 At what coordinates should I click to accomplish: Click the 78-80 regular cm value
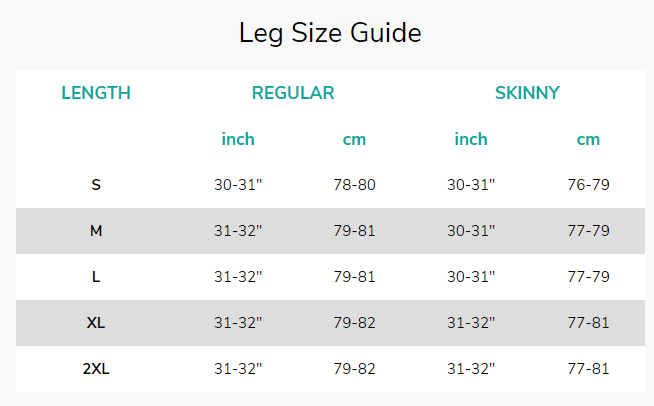354,185
